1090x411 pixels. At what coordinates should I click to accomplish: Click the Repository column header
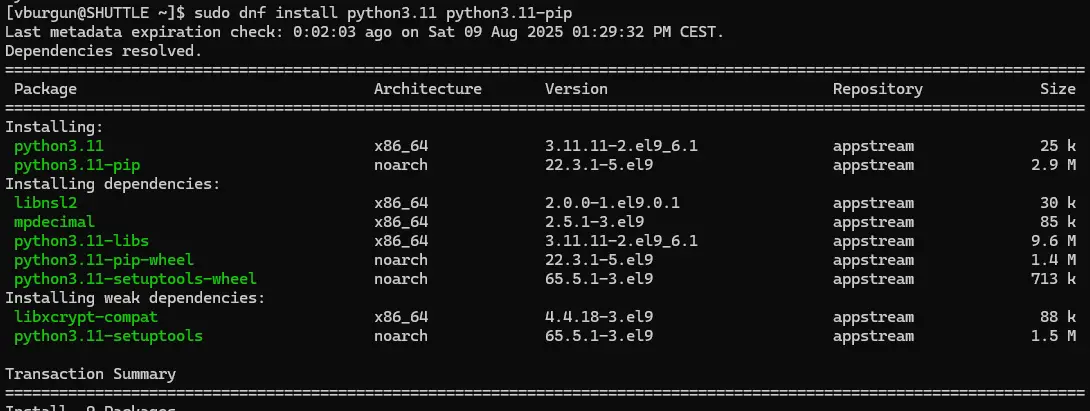pos(877,89)
